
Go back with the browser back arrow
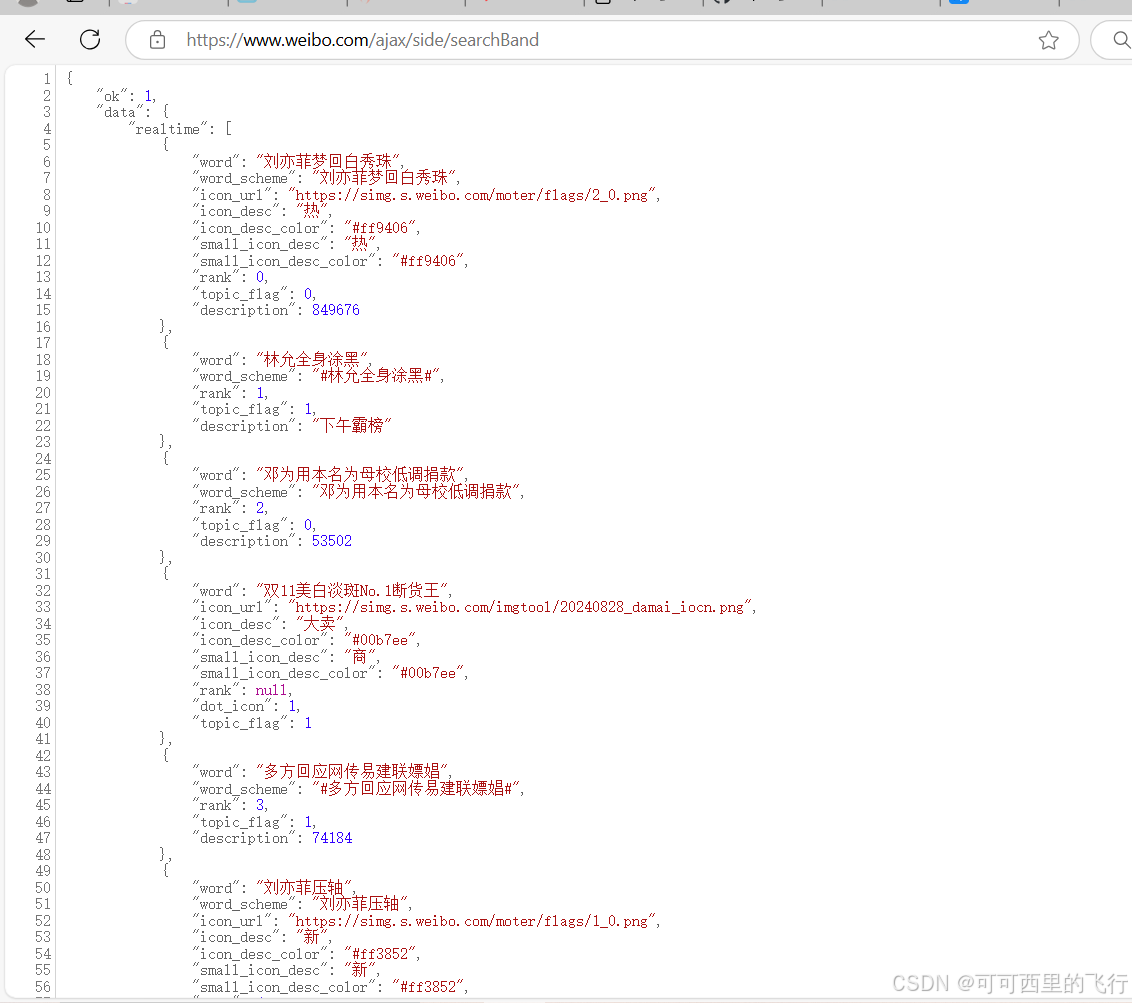tap(35, 40)
